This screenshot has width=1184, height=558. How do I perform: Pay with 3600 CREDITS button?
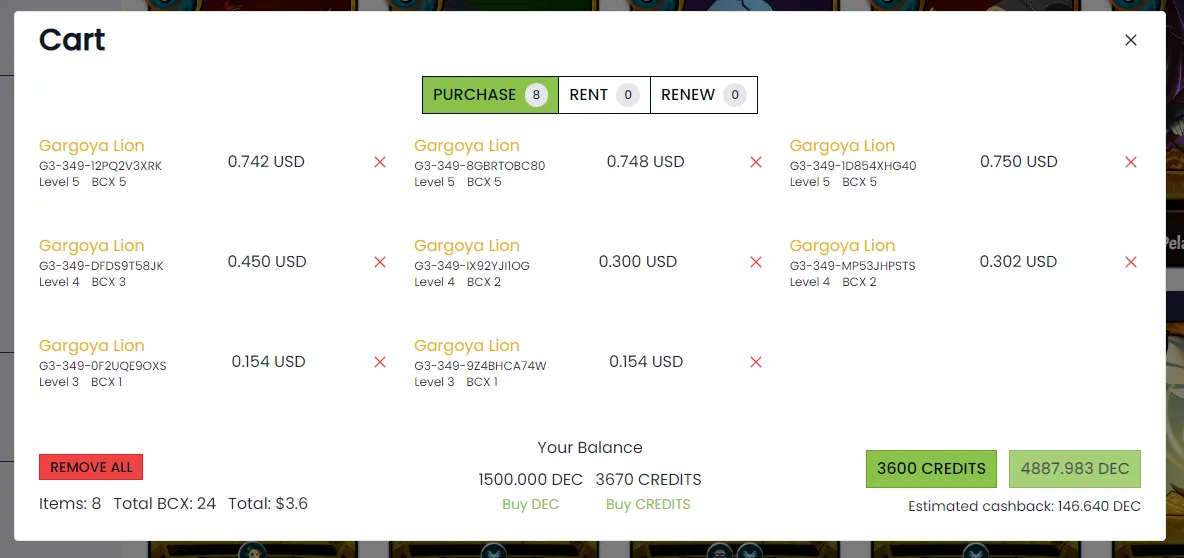pyautogui.click(x=931, y=469)
